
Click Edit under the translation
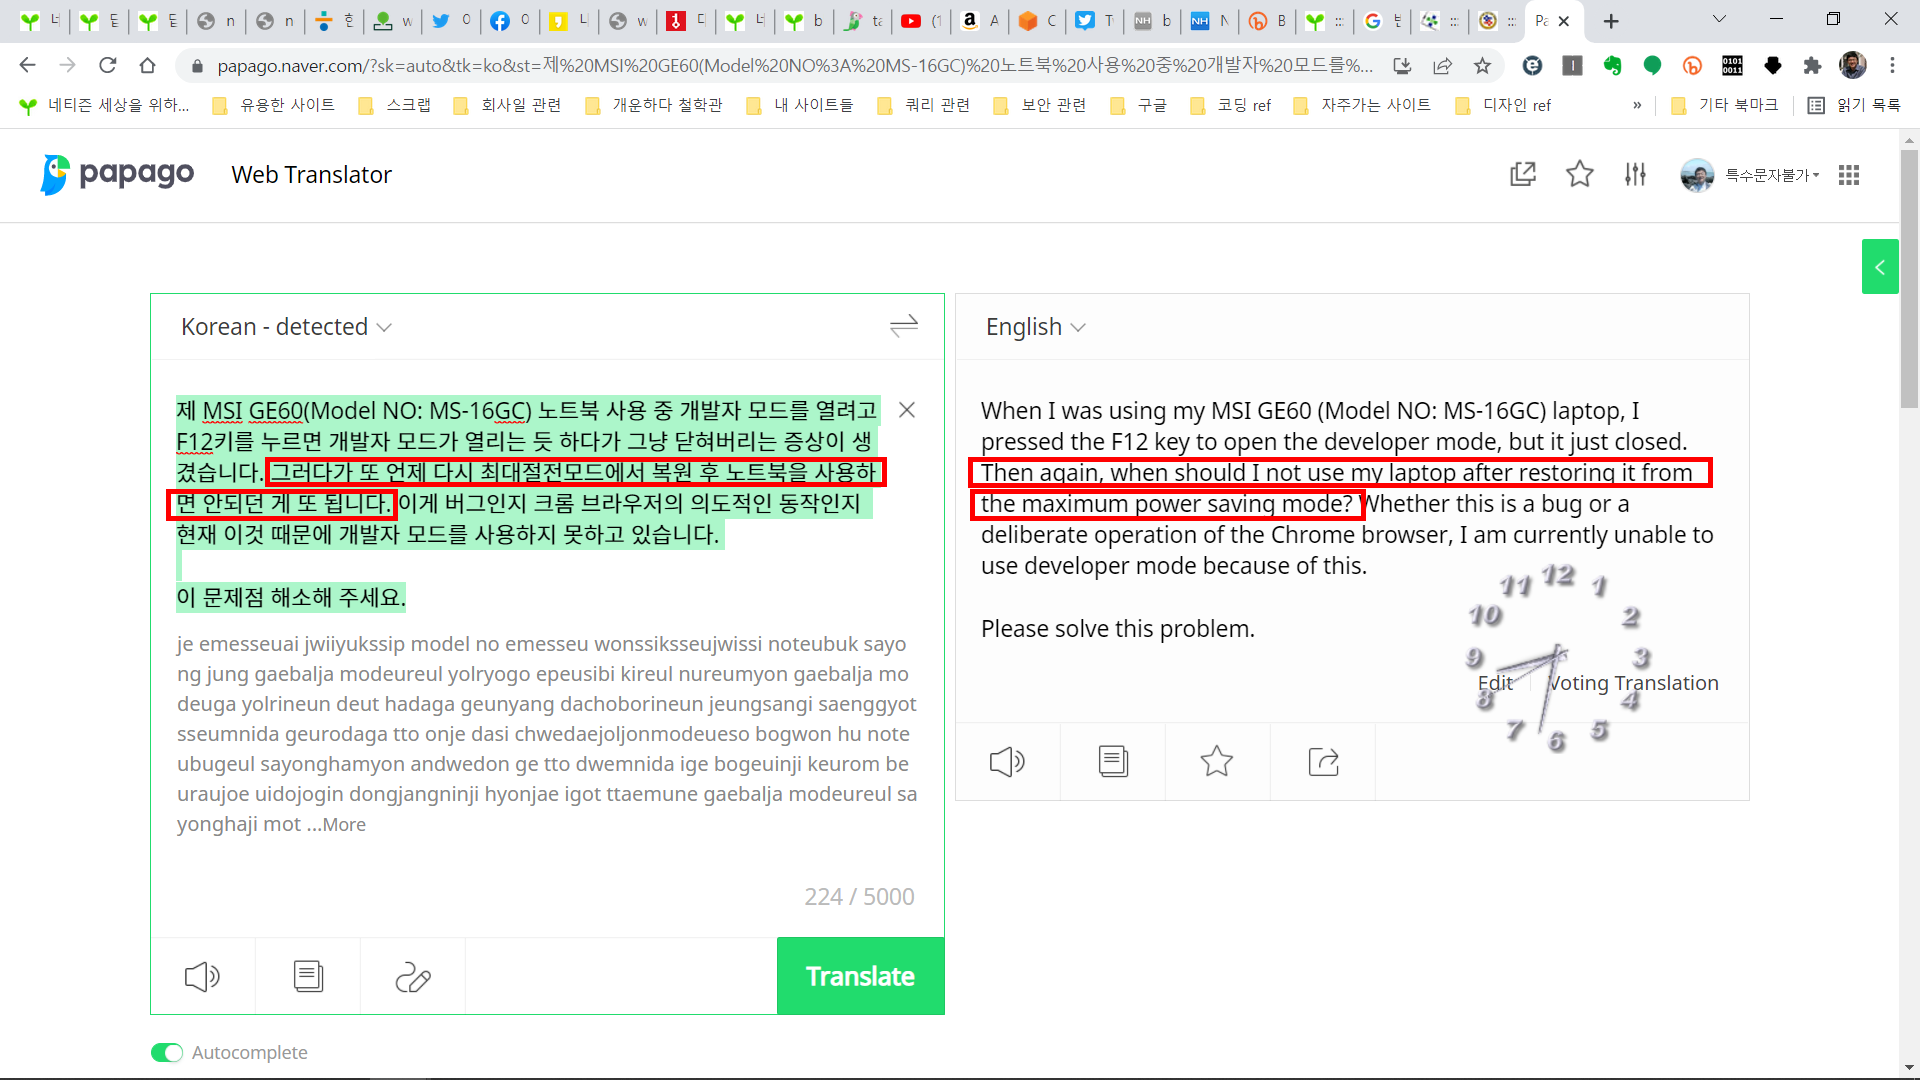[x=1495, y=683]
